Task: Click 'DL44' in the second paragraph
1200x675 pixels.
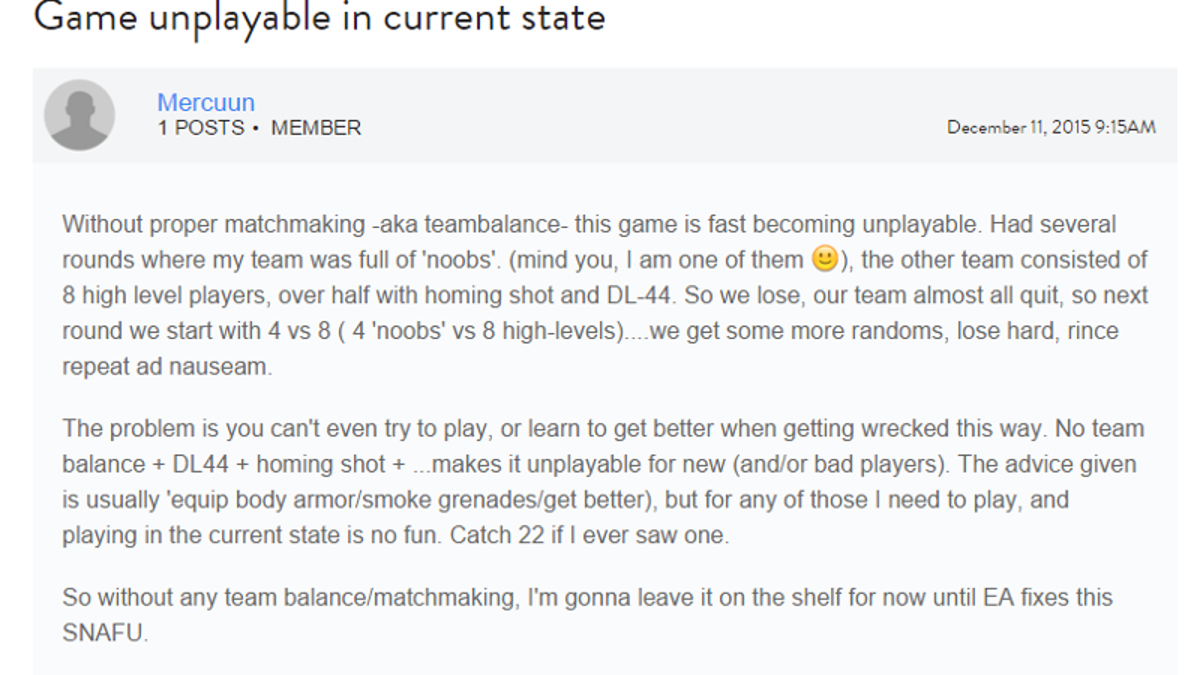Action: (x=181, y=465)
